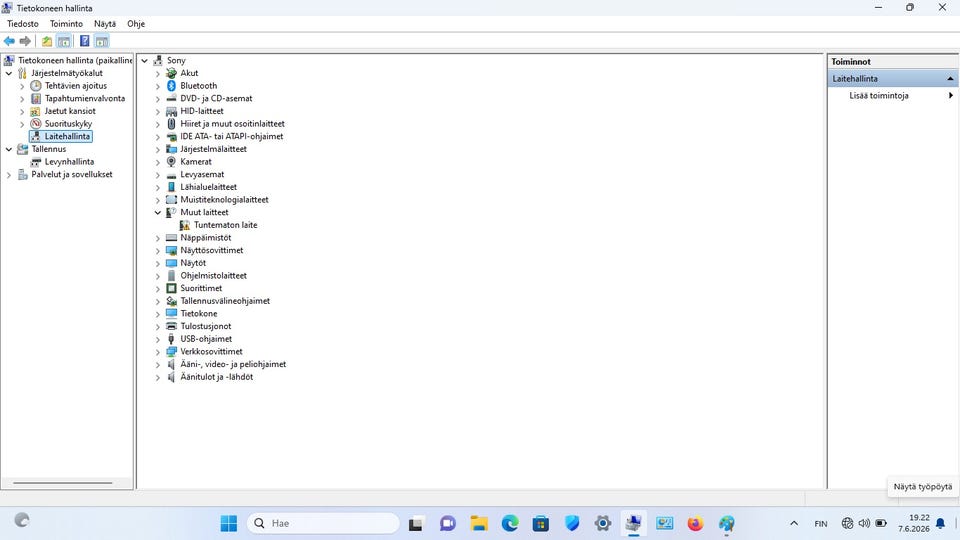The height and width of the screenshot is (540, 960).
Task: Select Lähialuelaitteet category
Action: [x=208, y=187]
